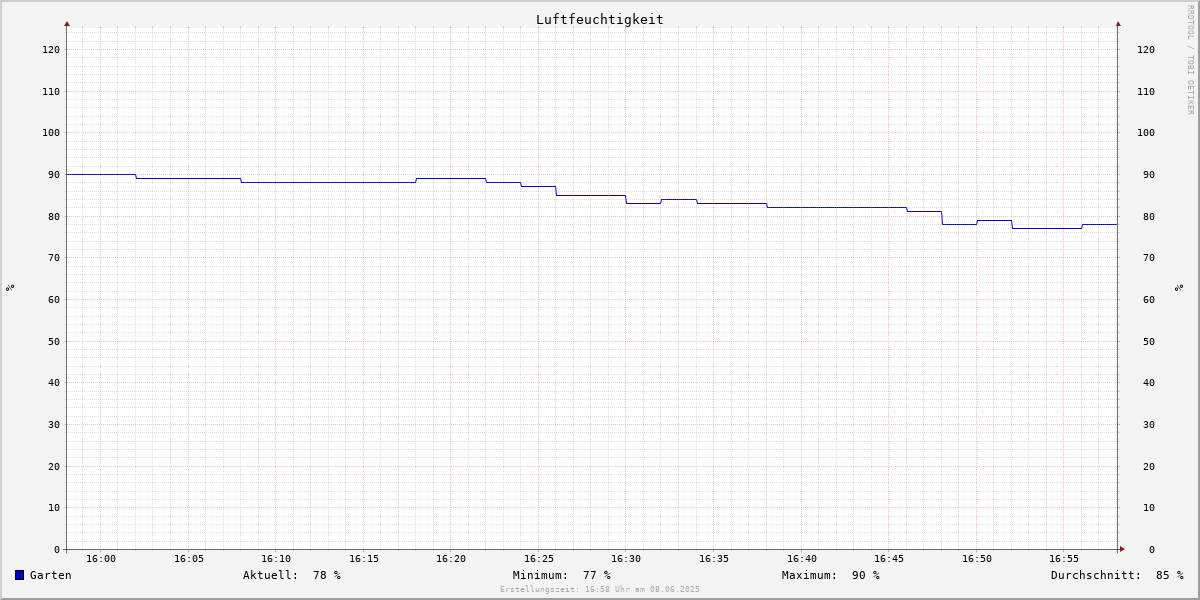Screen dimensions: 1200x600
Task: Click the % unit label beside left axis
Action: tap(10, 287)
